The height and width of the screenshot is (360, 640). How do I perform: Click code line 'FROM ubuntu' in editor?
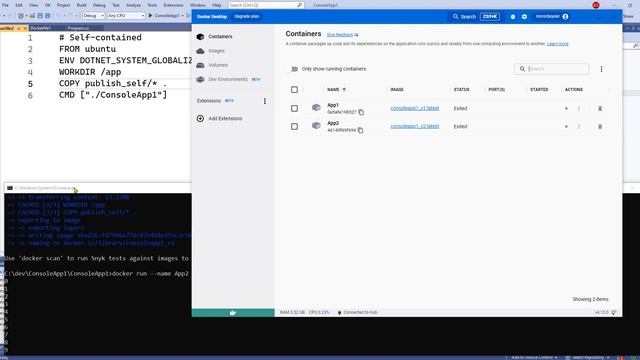click(x=87, y=49)
